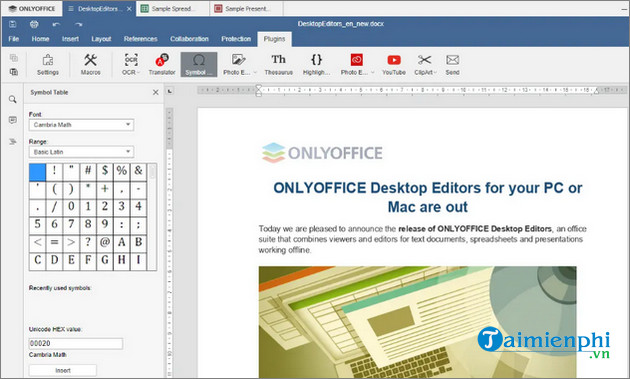The height and width of the screenshot is (379, 630).
Task: Select the # symbol in table
Action: pyautogui.click(x=88, y=172)
